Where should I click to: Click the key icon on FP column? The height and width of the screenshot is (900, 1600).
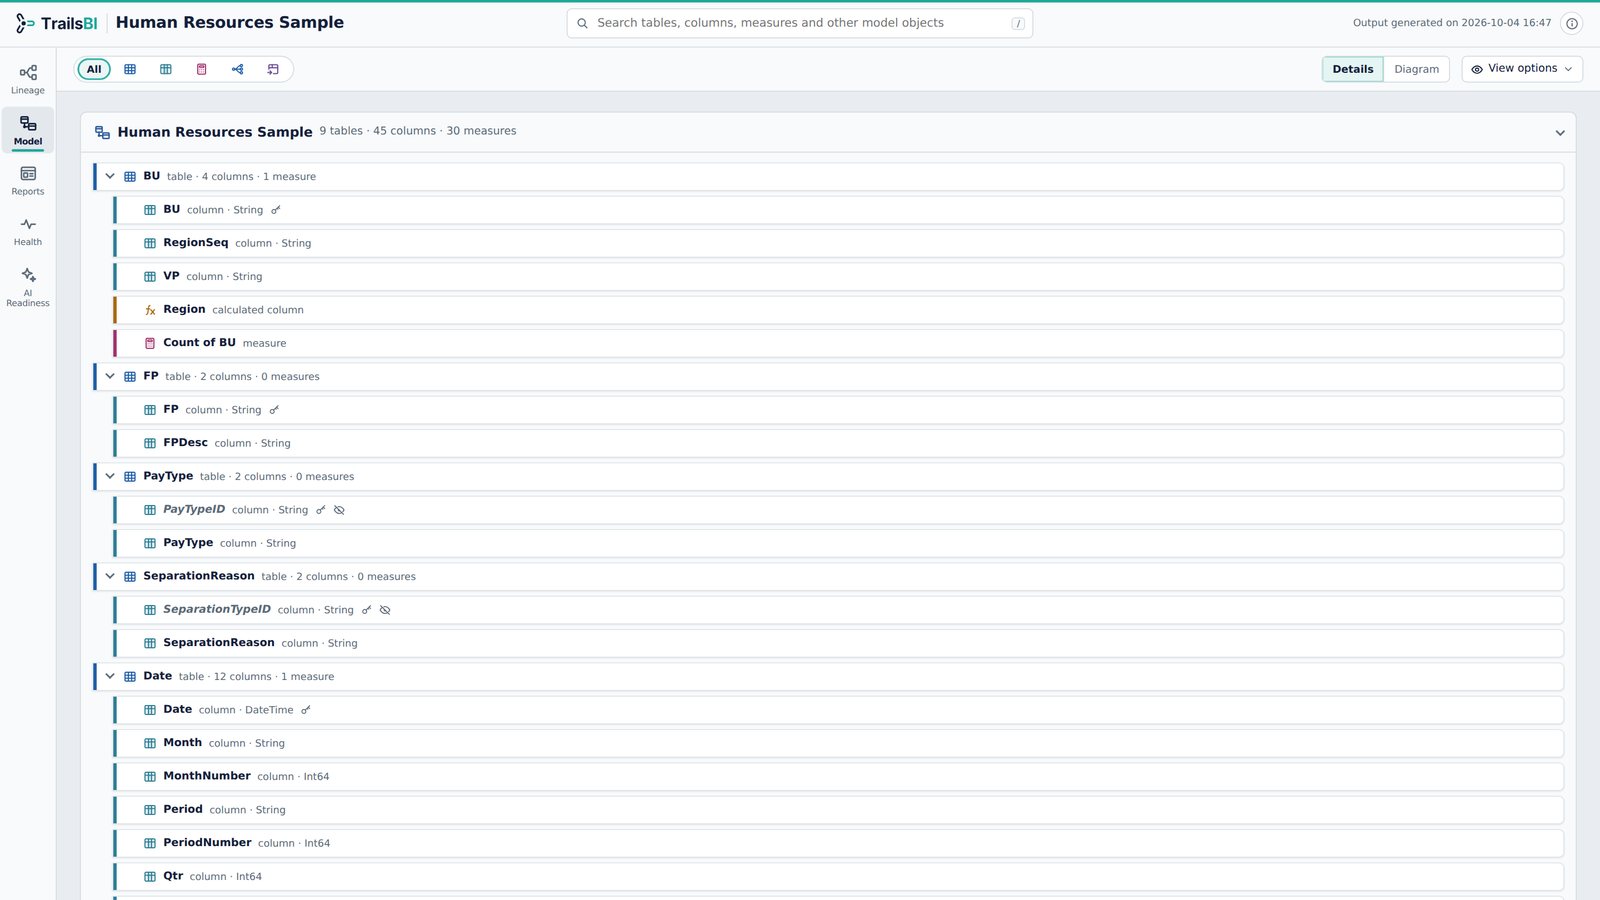274,410
